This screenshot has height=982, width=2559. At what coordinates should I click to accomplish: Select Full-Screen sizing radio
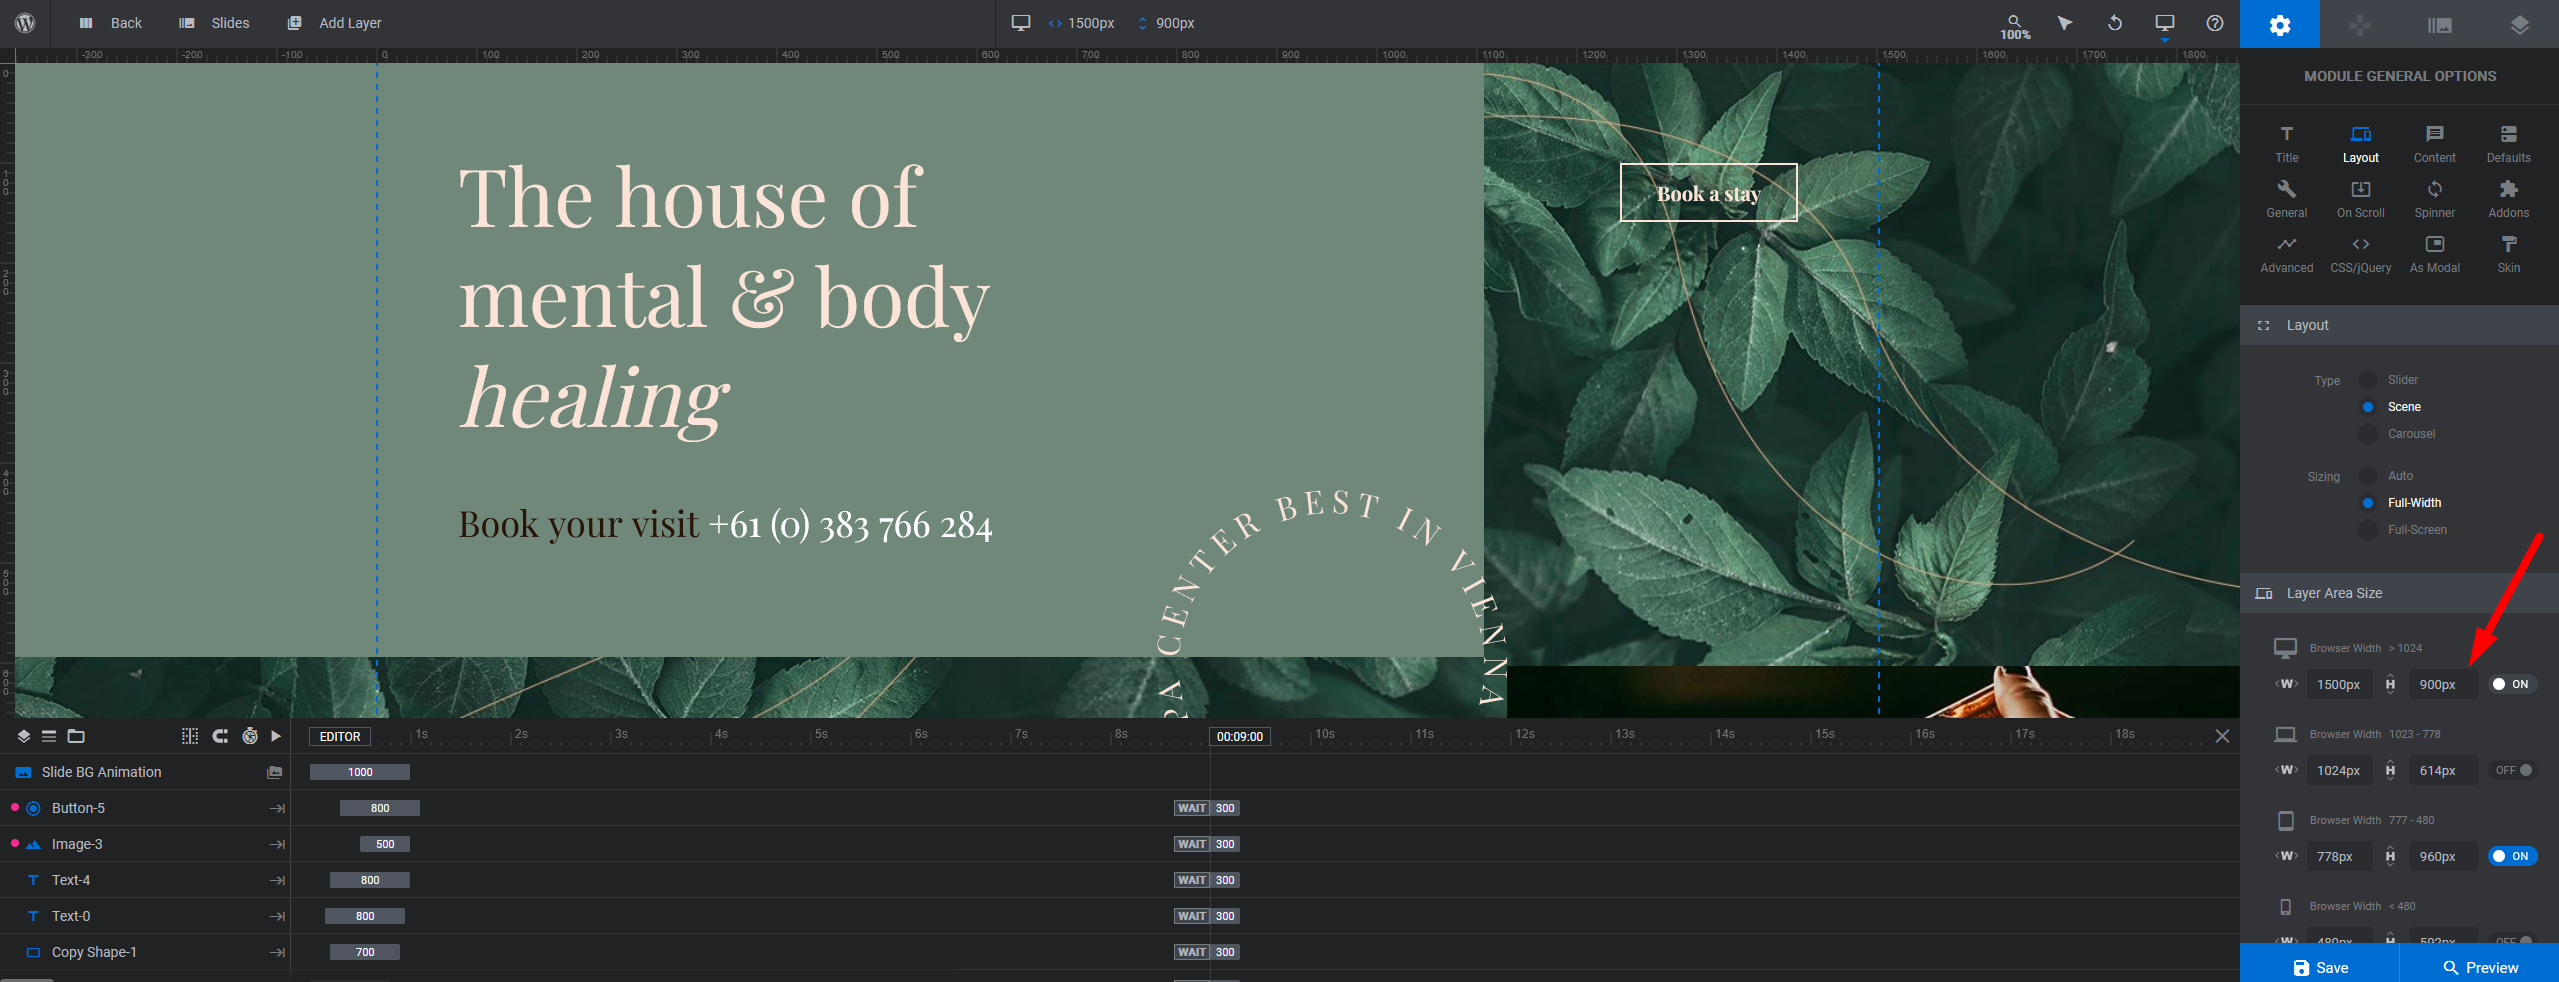pyautogui.click(x=2368, y=530)
